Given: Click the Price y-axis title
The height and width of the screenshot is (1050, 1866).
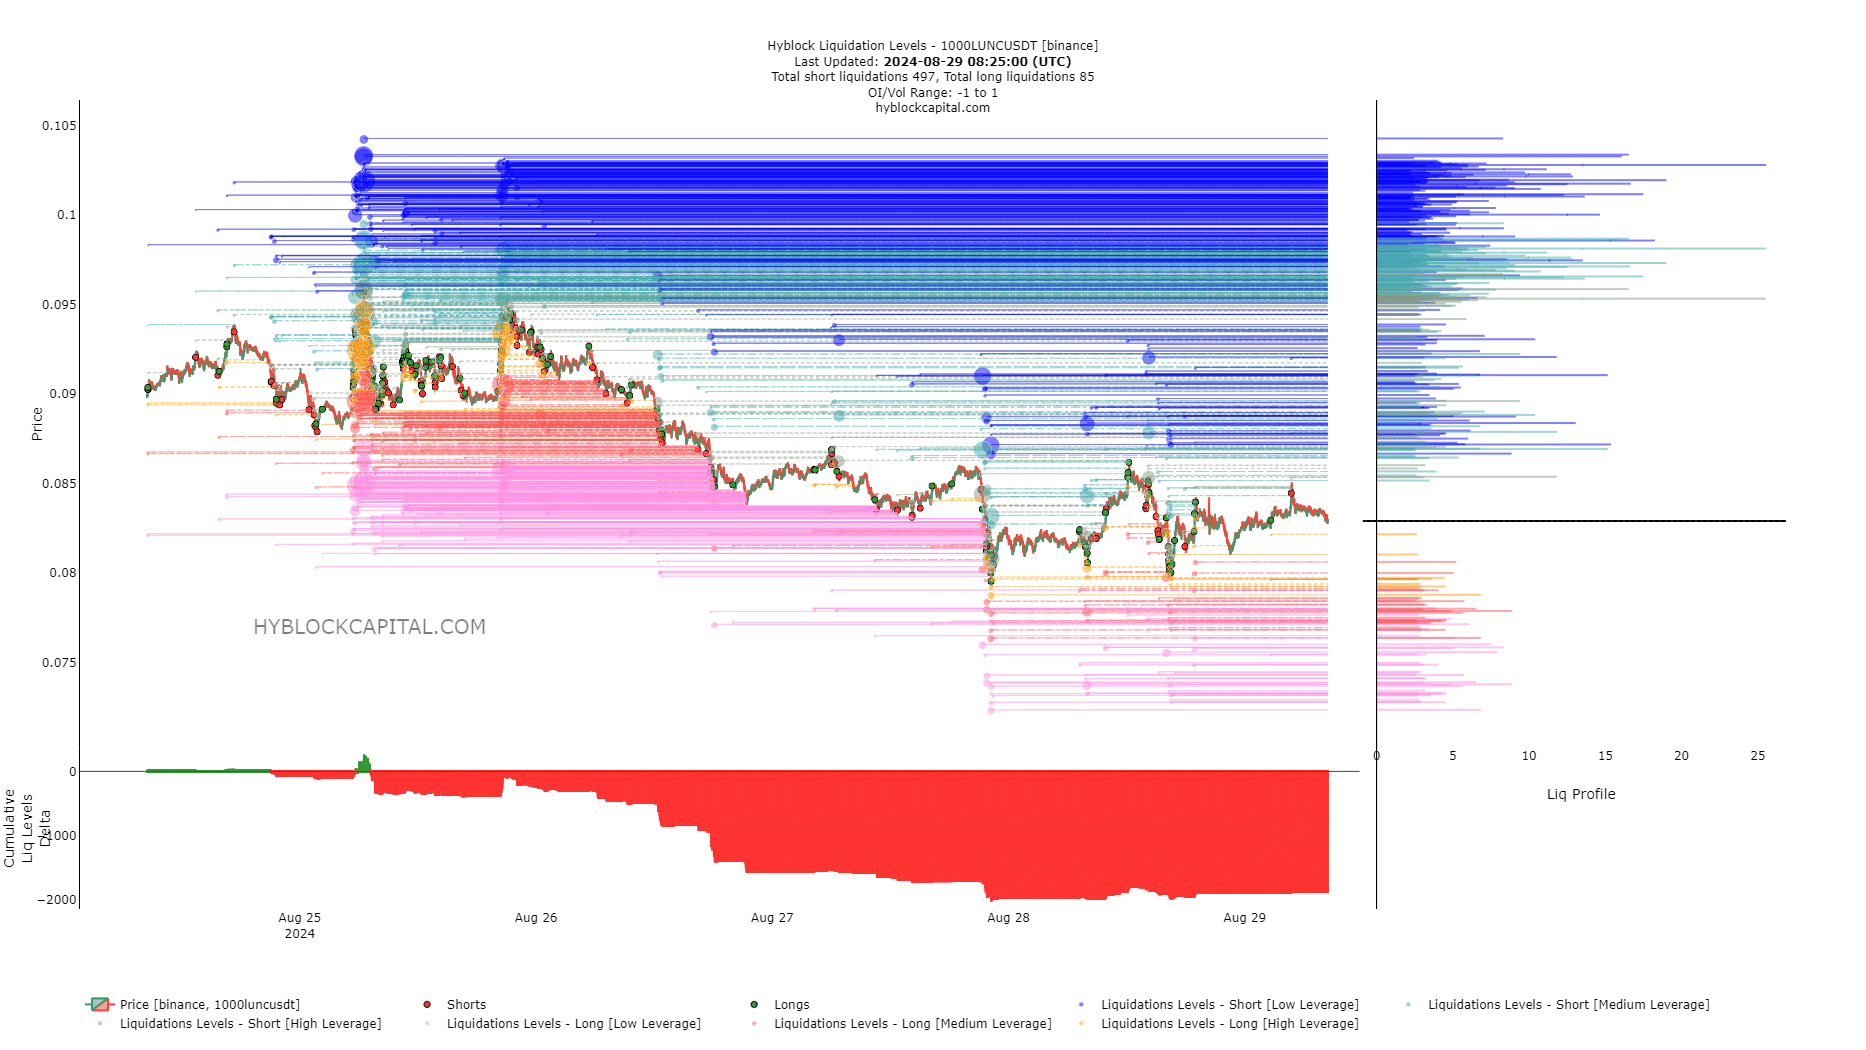Looking at the screenshot, I should coord(37,424).
